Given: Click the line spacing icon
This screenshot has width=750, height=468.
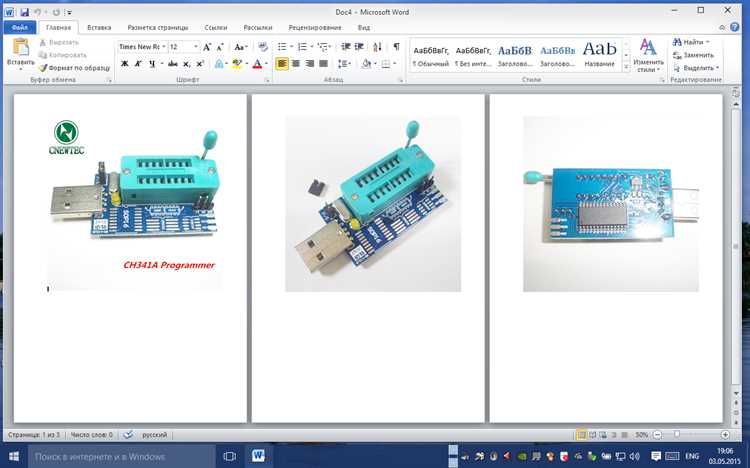Looking at the screenshot, I should (342, 64).
